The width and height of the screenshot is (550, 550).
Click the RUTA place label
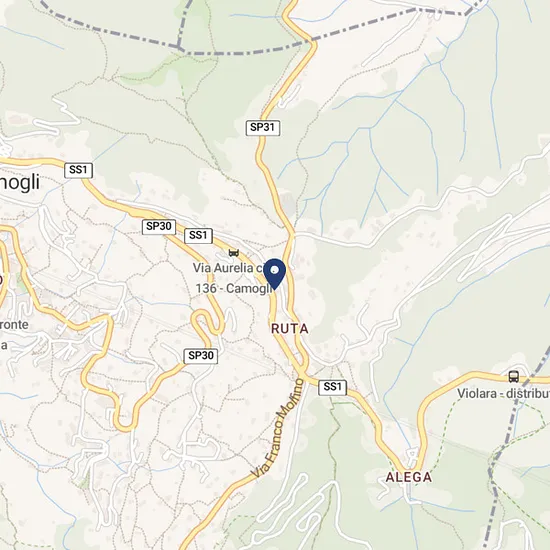click(290, 329)
